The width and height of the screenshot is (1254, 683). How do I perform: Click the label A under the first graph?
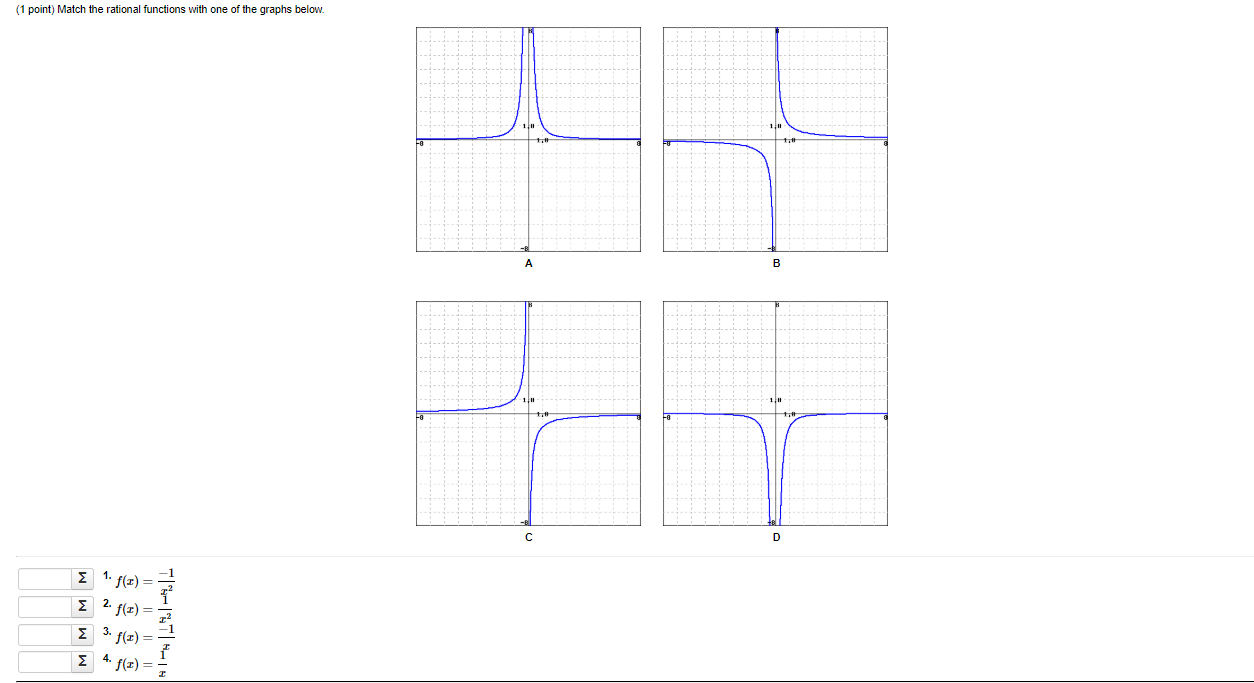pos(528,263)
